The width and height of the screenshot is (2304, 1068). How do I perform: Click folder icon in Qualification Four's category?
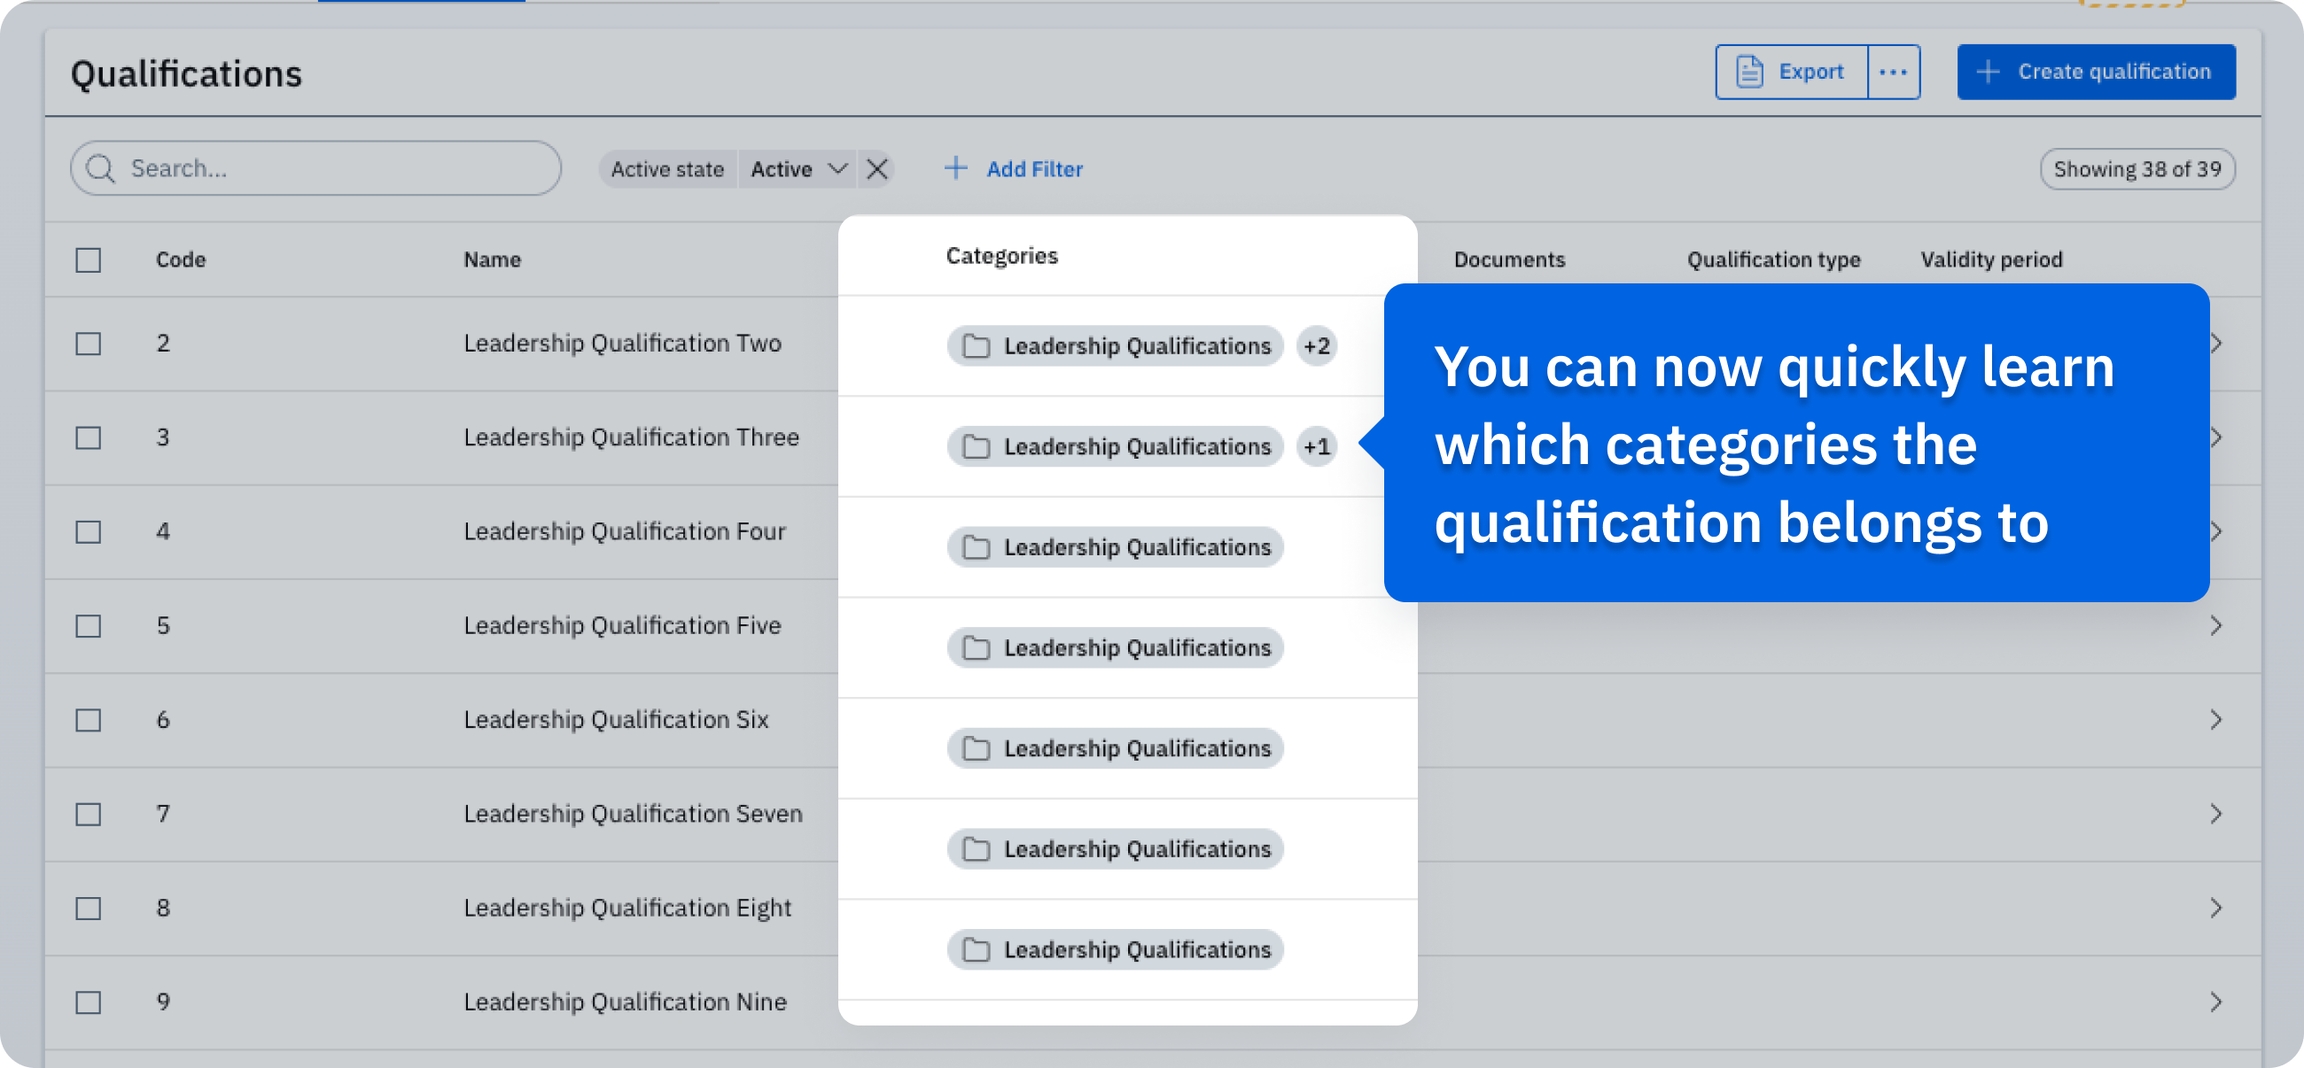coord(976,548)
